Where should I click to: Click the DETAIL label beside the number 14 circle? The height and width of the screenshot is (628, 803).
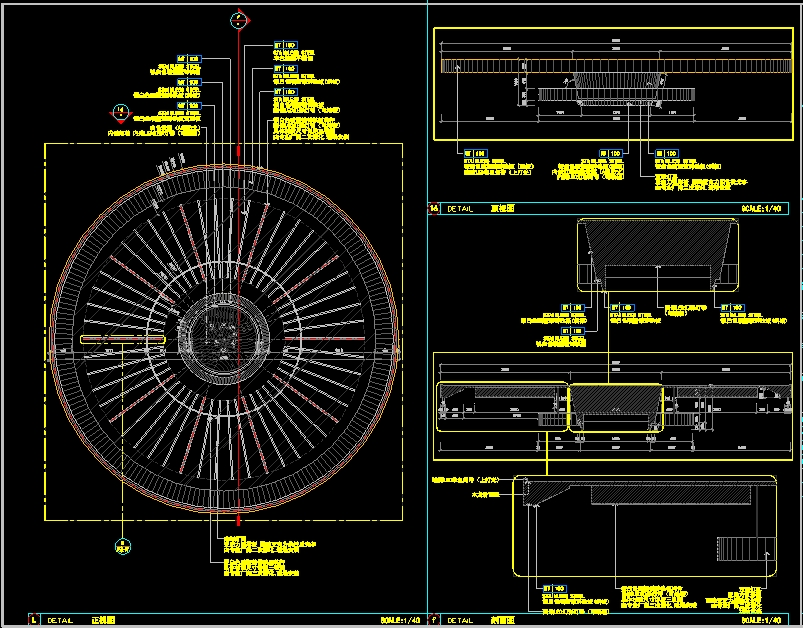click(x=459, y=209)
